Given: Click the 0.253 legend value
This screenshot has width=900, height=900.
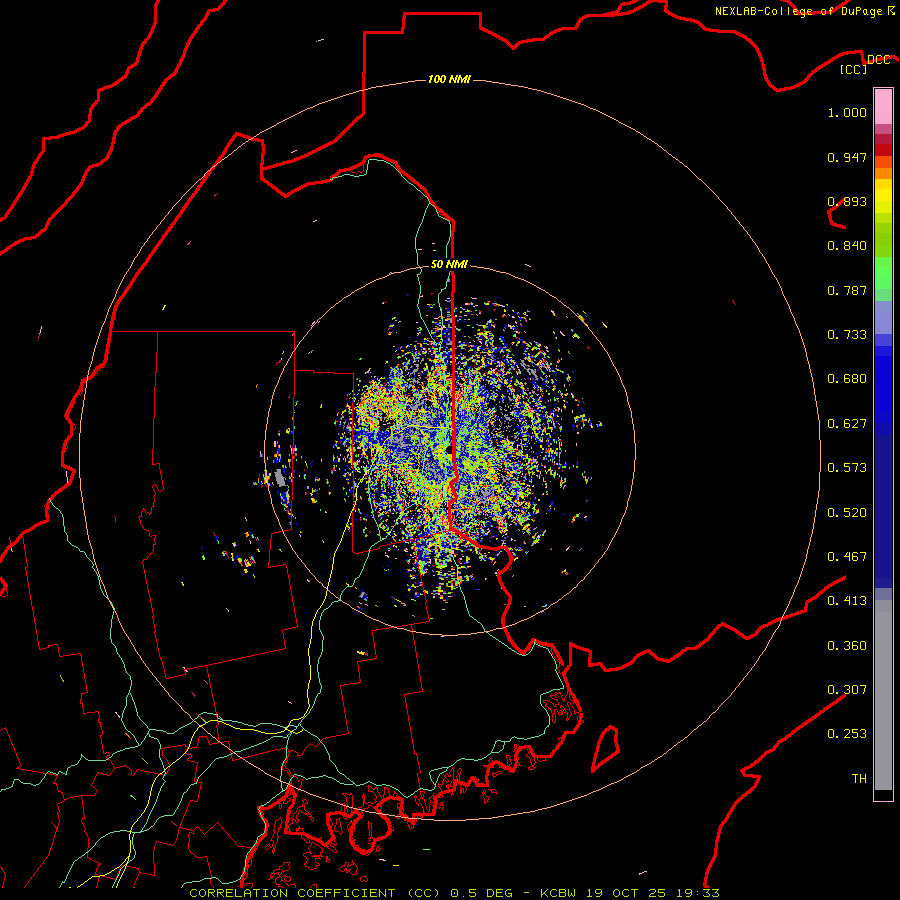Looking at the screenshot, I should (x=847, y=734).
